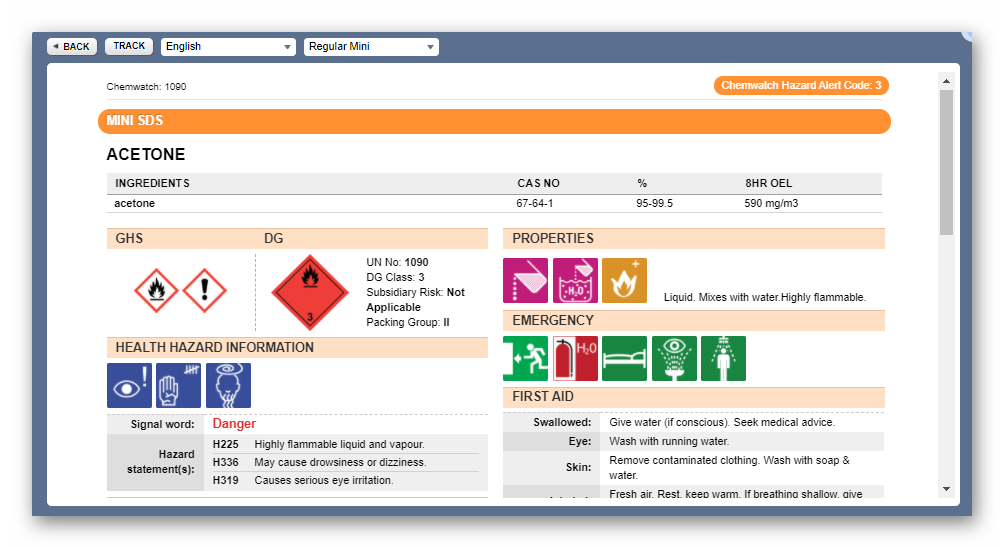Click the 'Eye:' first aid label
The image size is (1004, 548).
[x=579, y=441]
